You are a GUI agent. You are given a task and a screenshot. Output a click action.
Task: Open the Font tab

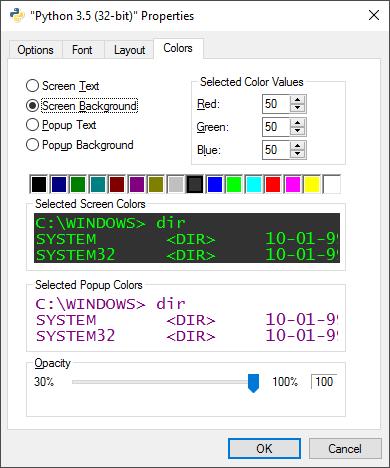[x=82, y=50]
